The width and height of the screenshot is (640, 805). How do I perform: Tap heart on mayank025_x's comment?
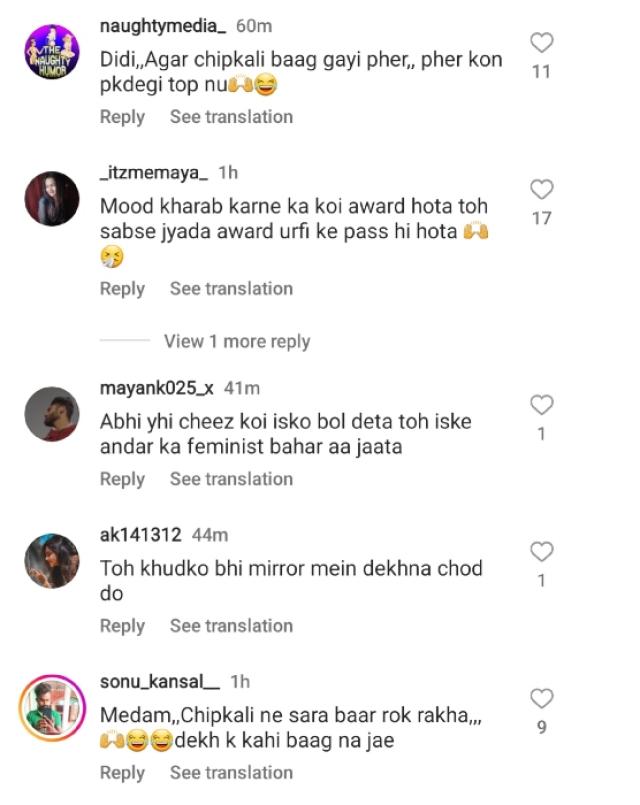tap(541, 405)
